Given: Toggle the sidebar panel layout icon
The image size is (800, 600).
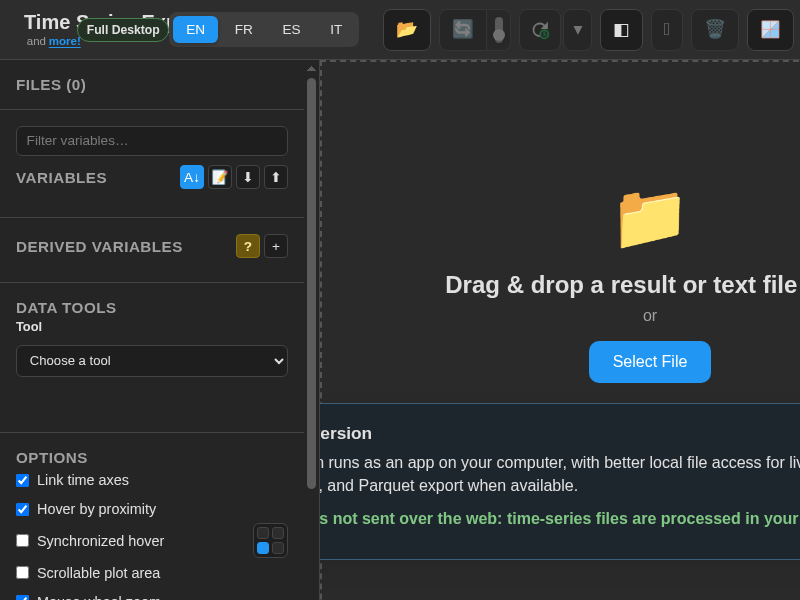Looking at the screenshot, I should tap(621, 30).
